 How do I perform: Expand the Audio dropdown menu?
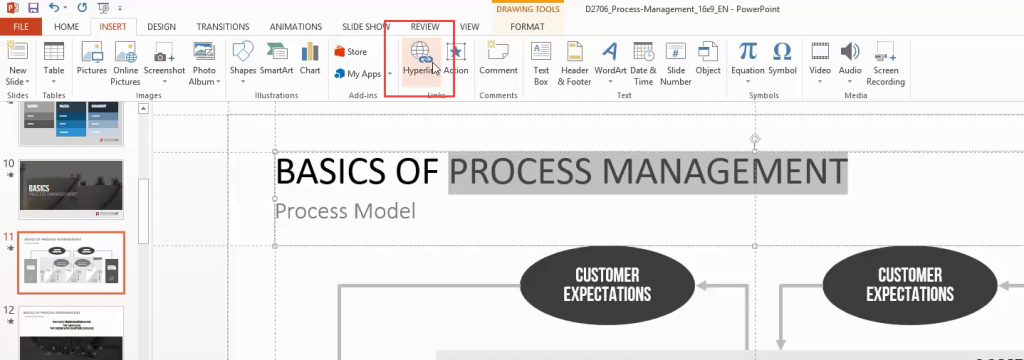point(850,82)
